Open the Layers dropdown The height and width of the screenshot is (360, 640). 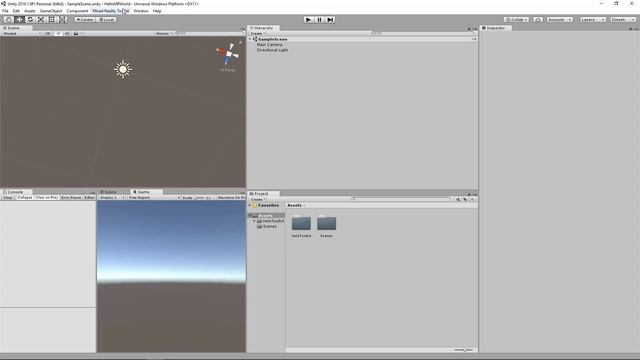click(x=593, y=20)
